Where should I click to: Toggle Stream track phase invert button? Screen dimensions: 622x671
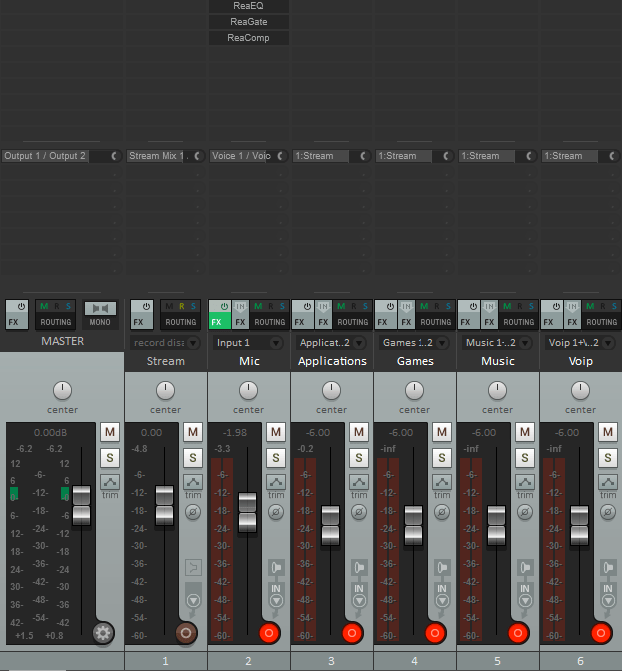[193, 512]
